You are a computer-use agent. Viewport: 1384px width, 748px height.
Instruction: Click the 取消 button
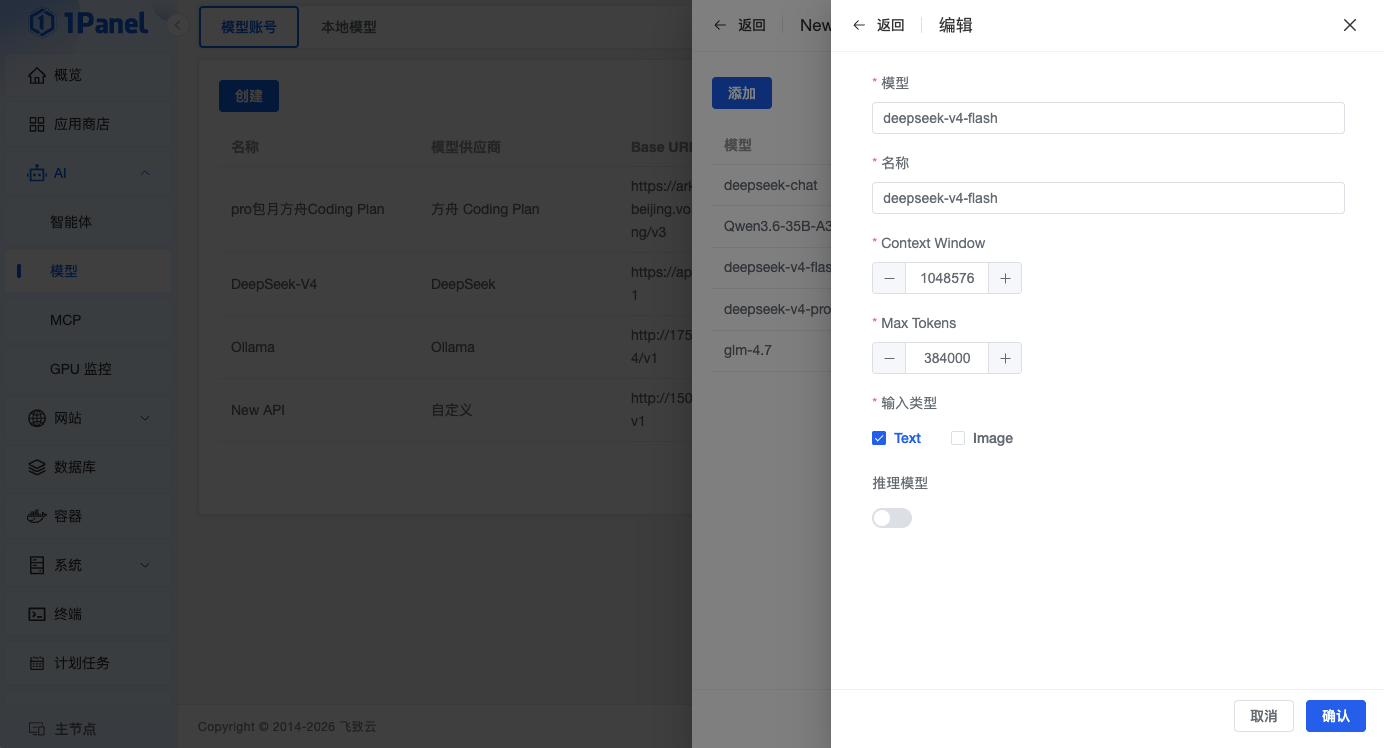[x=1264, y=716]
